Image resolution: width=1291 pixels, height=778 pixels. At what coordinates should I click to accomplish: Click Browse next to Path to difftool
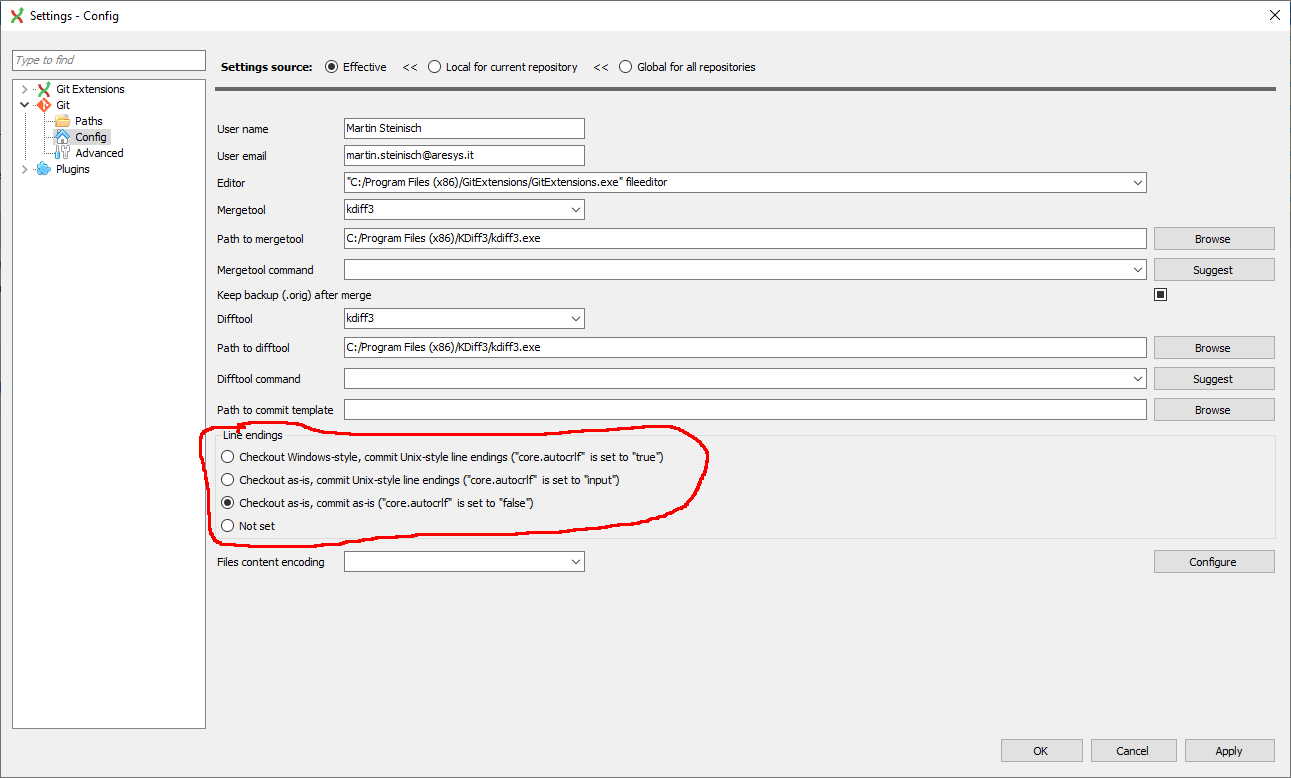[1213, 347]
